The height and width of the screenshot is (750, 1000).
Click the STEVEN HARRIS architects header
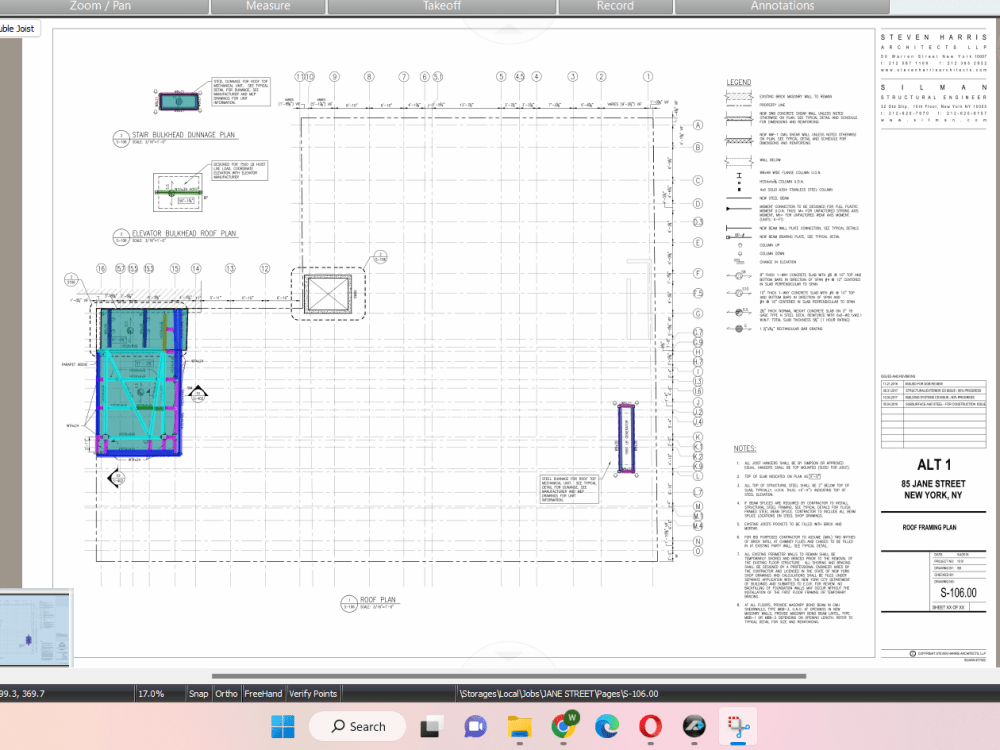pyautogui.click(x=934, y=37)
